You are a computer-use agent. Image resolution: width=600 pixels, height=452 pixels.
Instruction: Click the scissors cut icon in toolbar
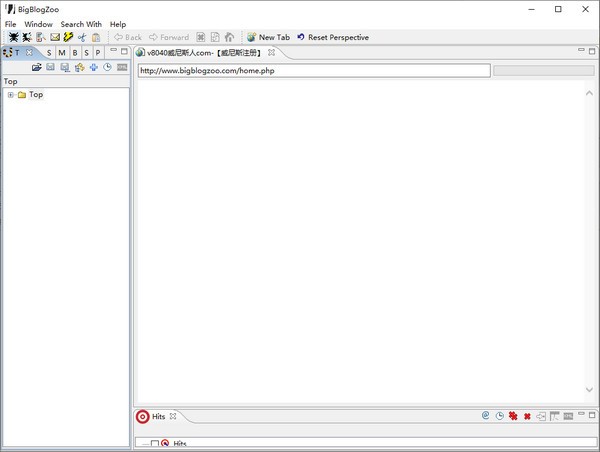pyautogui.click(x=82, y=37)
